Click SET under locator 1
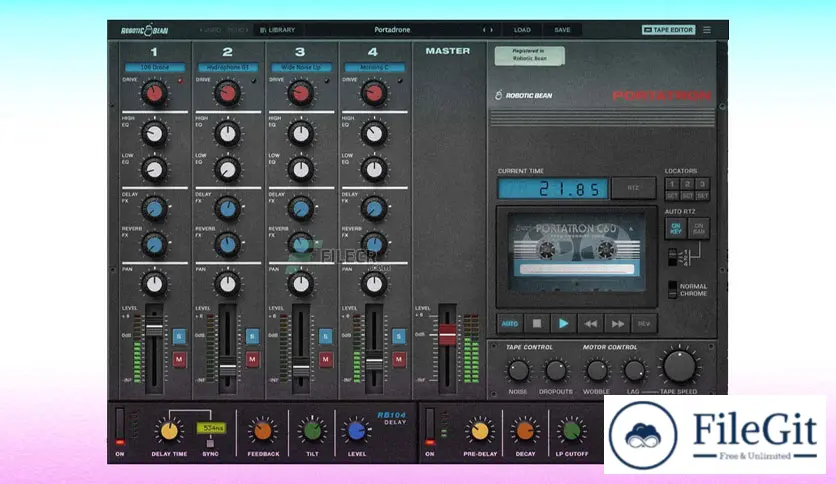The image size is (836, 484). (x=672, y=196)
